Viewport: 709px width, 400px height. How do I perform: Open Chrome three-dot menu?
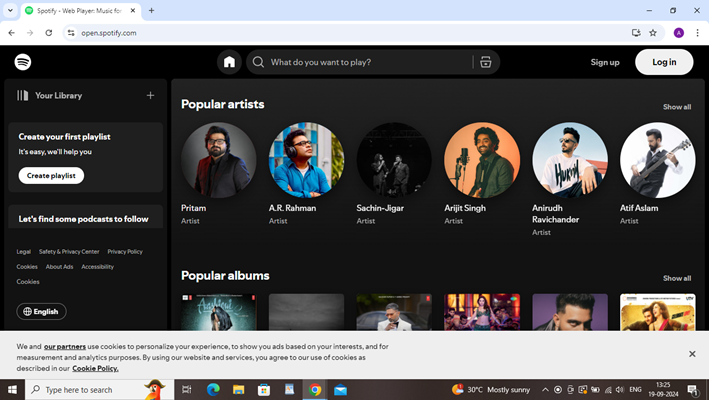697,33
